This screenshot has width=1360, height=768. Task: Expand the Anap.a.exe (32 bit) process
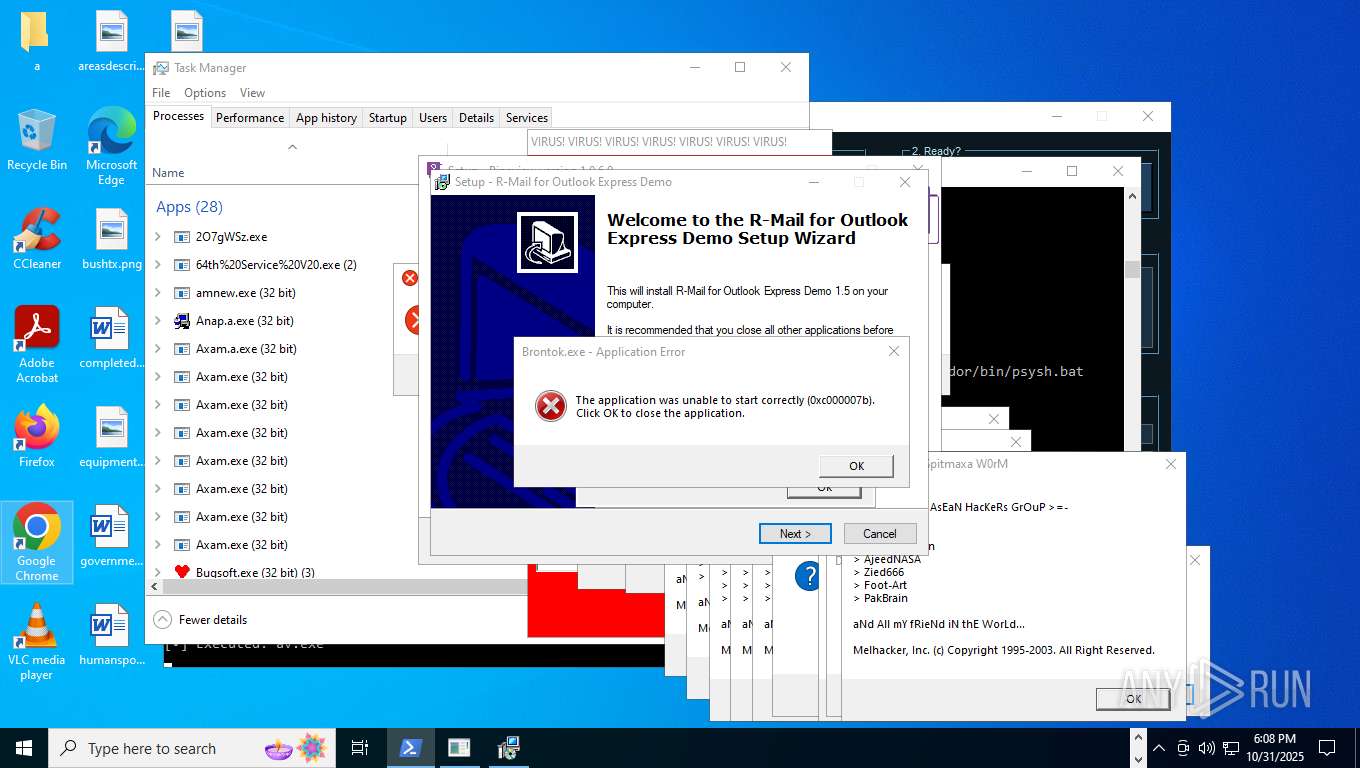158,321
